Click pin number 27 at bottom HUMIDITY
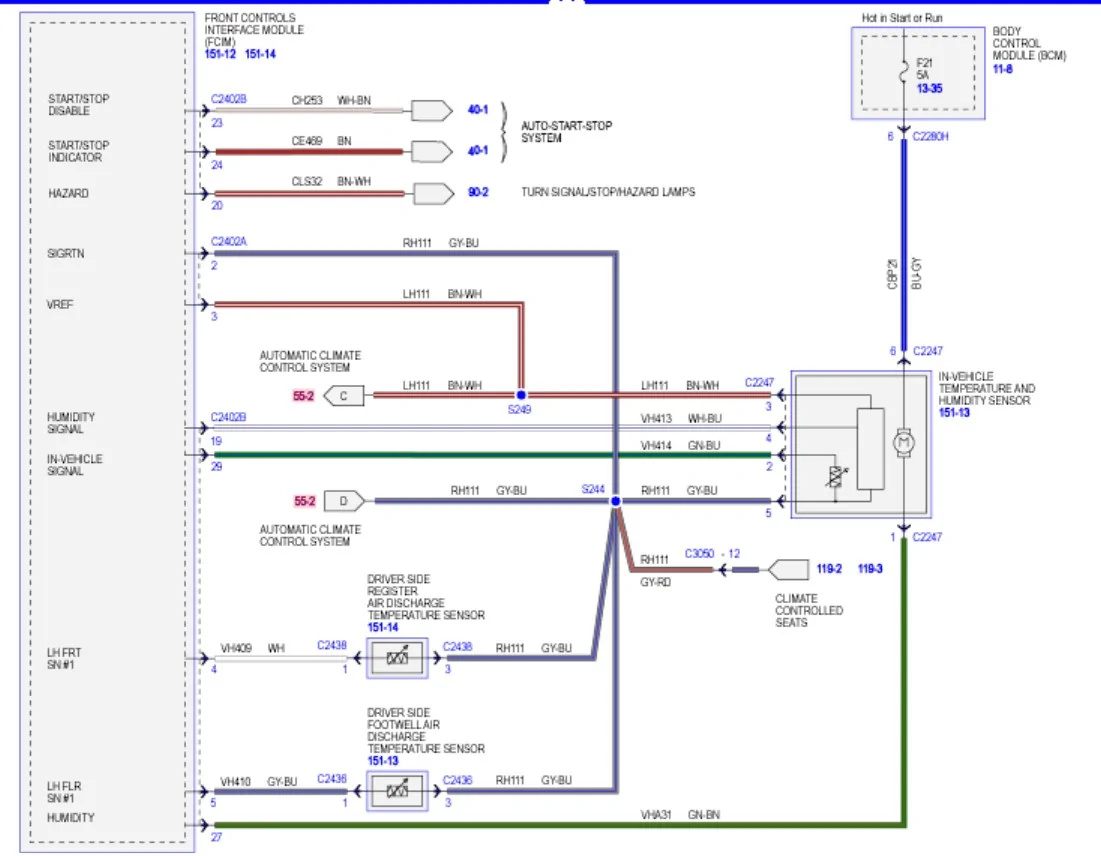The width and height of the screenshot is (1101, 856). 216,837
